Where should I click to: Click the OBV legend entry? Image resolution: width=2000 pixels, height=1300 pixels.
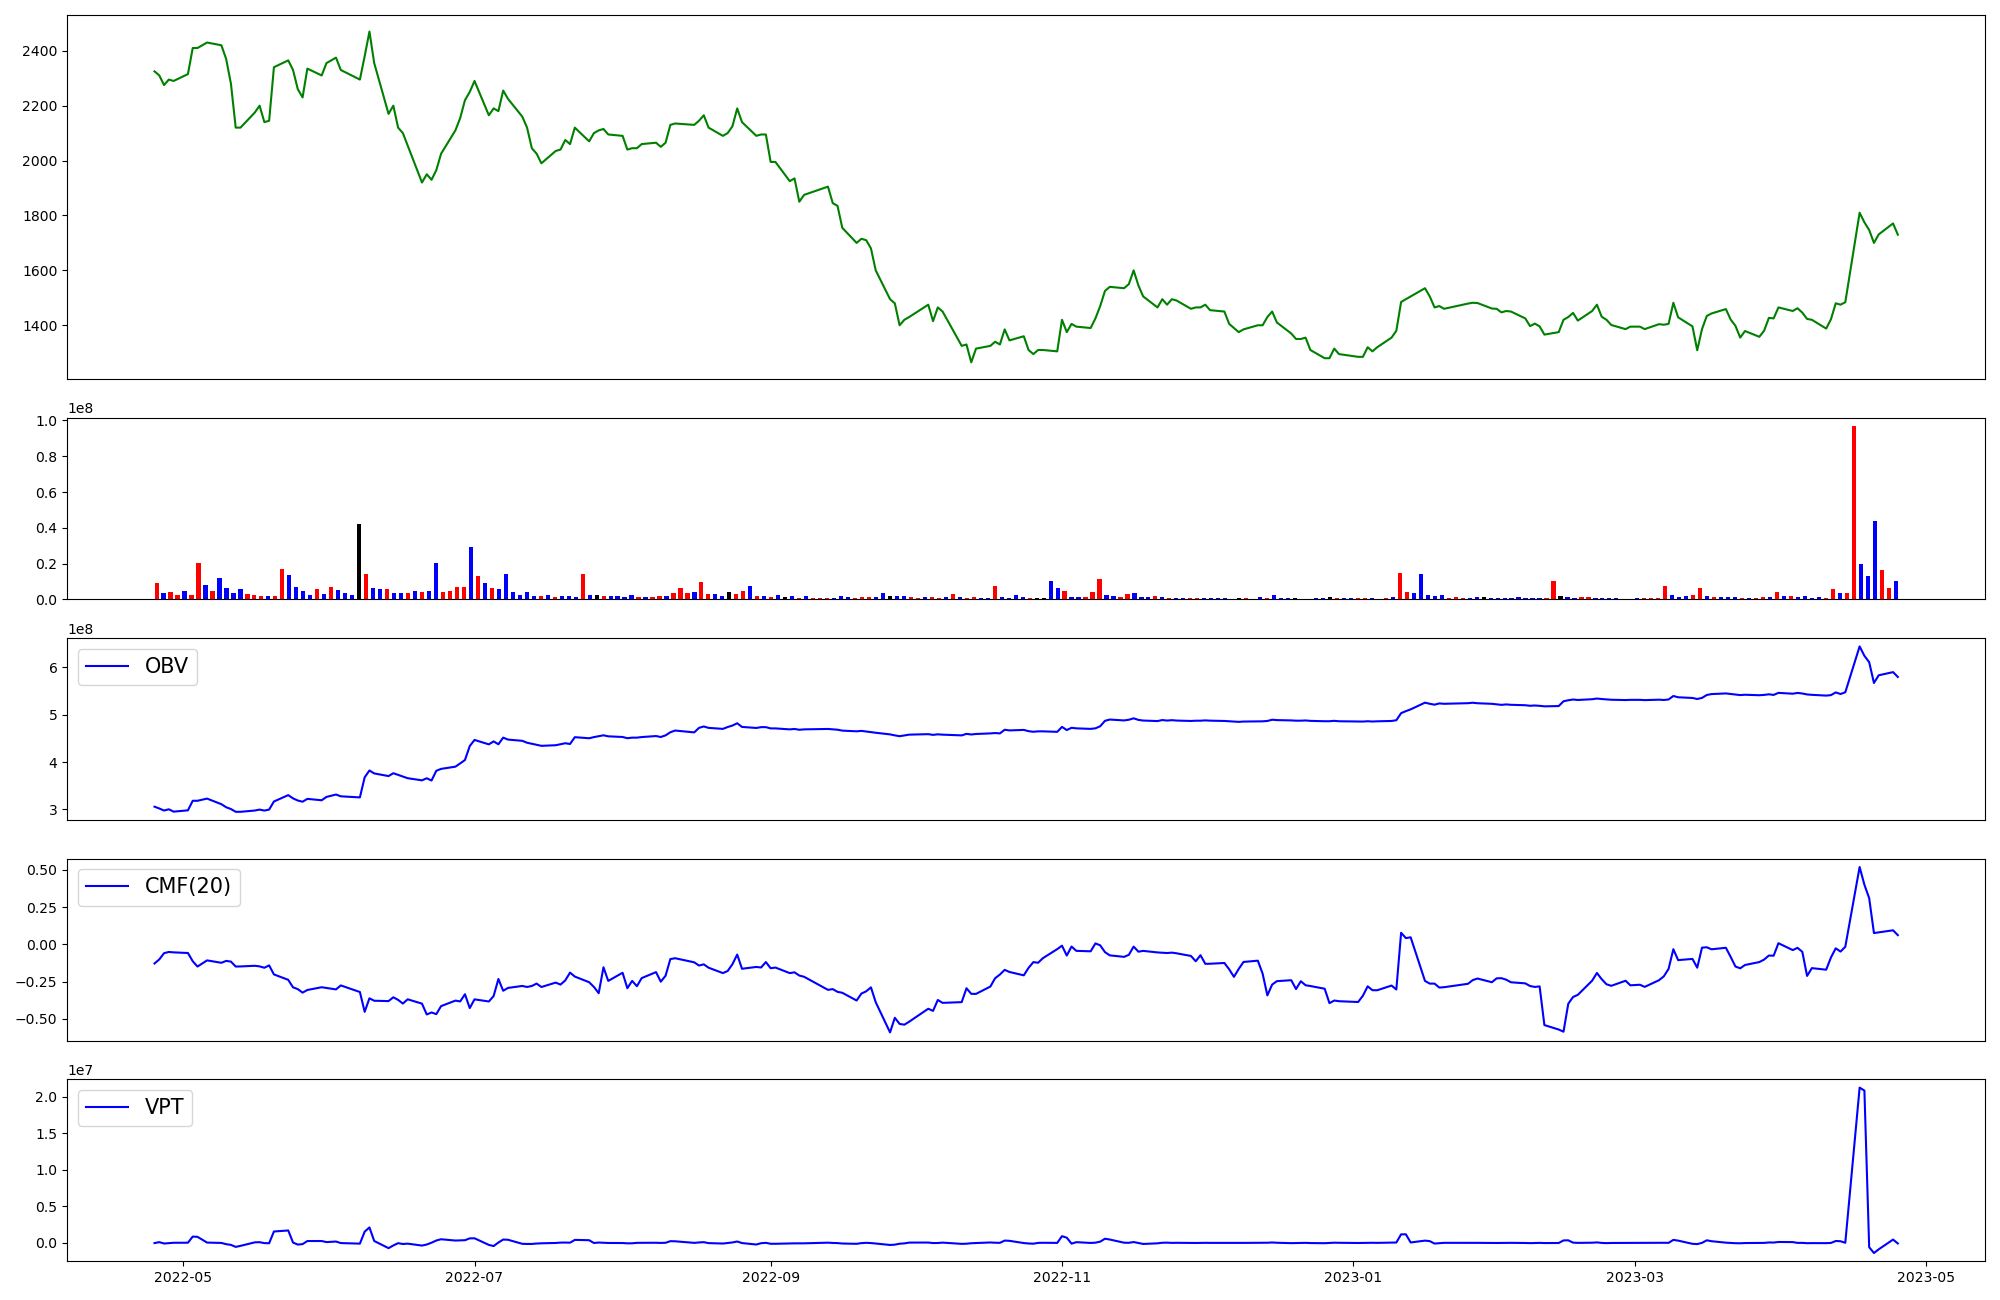(x=138, y=666)
